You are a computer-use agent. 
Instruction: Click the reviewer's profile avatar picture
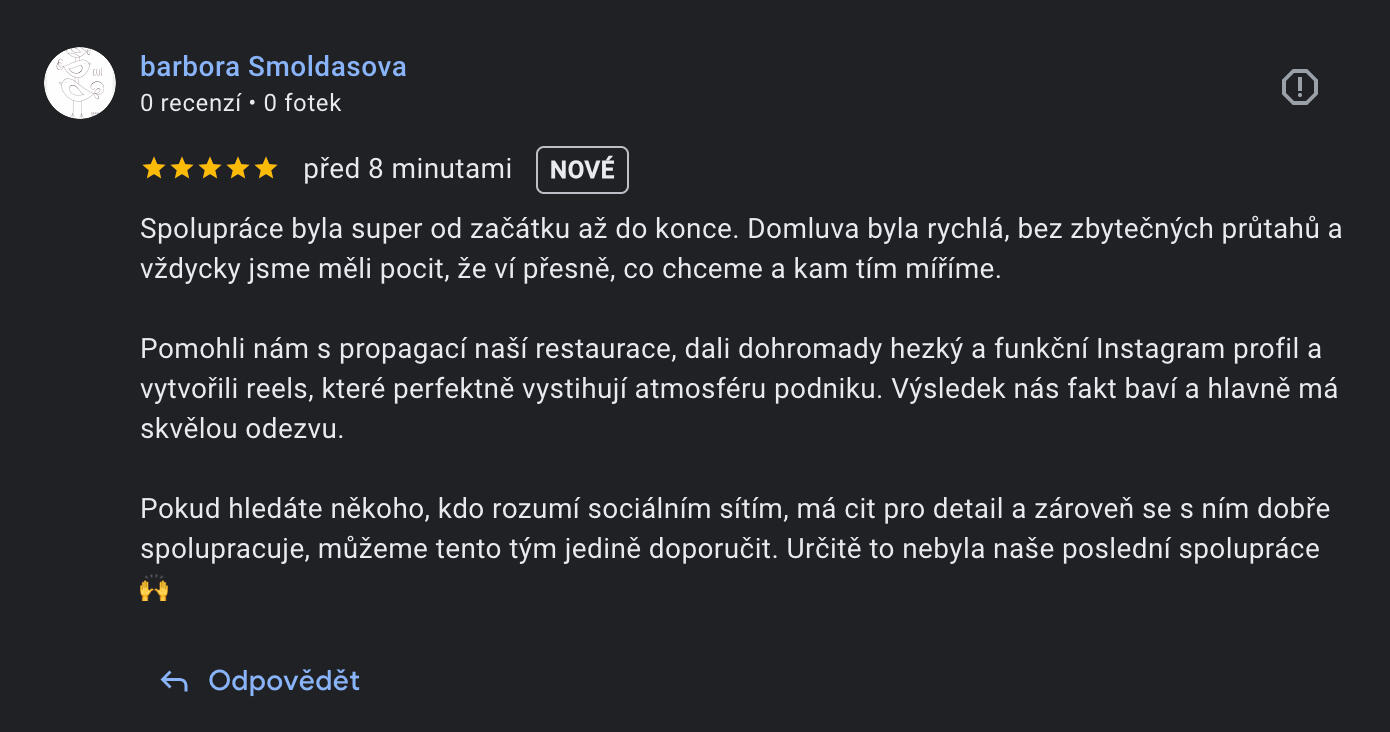[80, 83]
